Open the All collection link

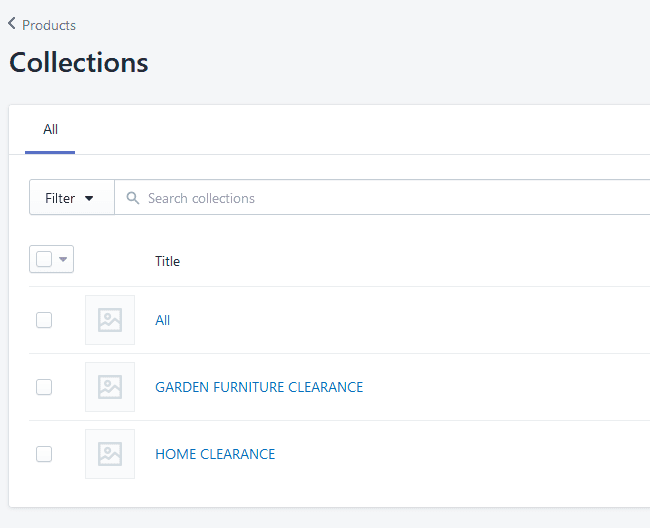162,320
